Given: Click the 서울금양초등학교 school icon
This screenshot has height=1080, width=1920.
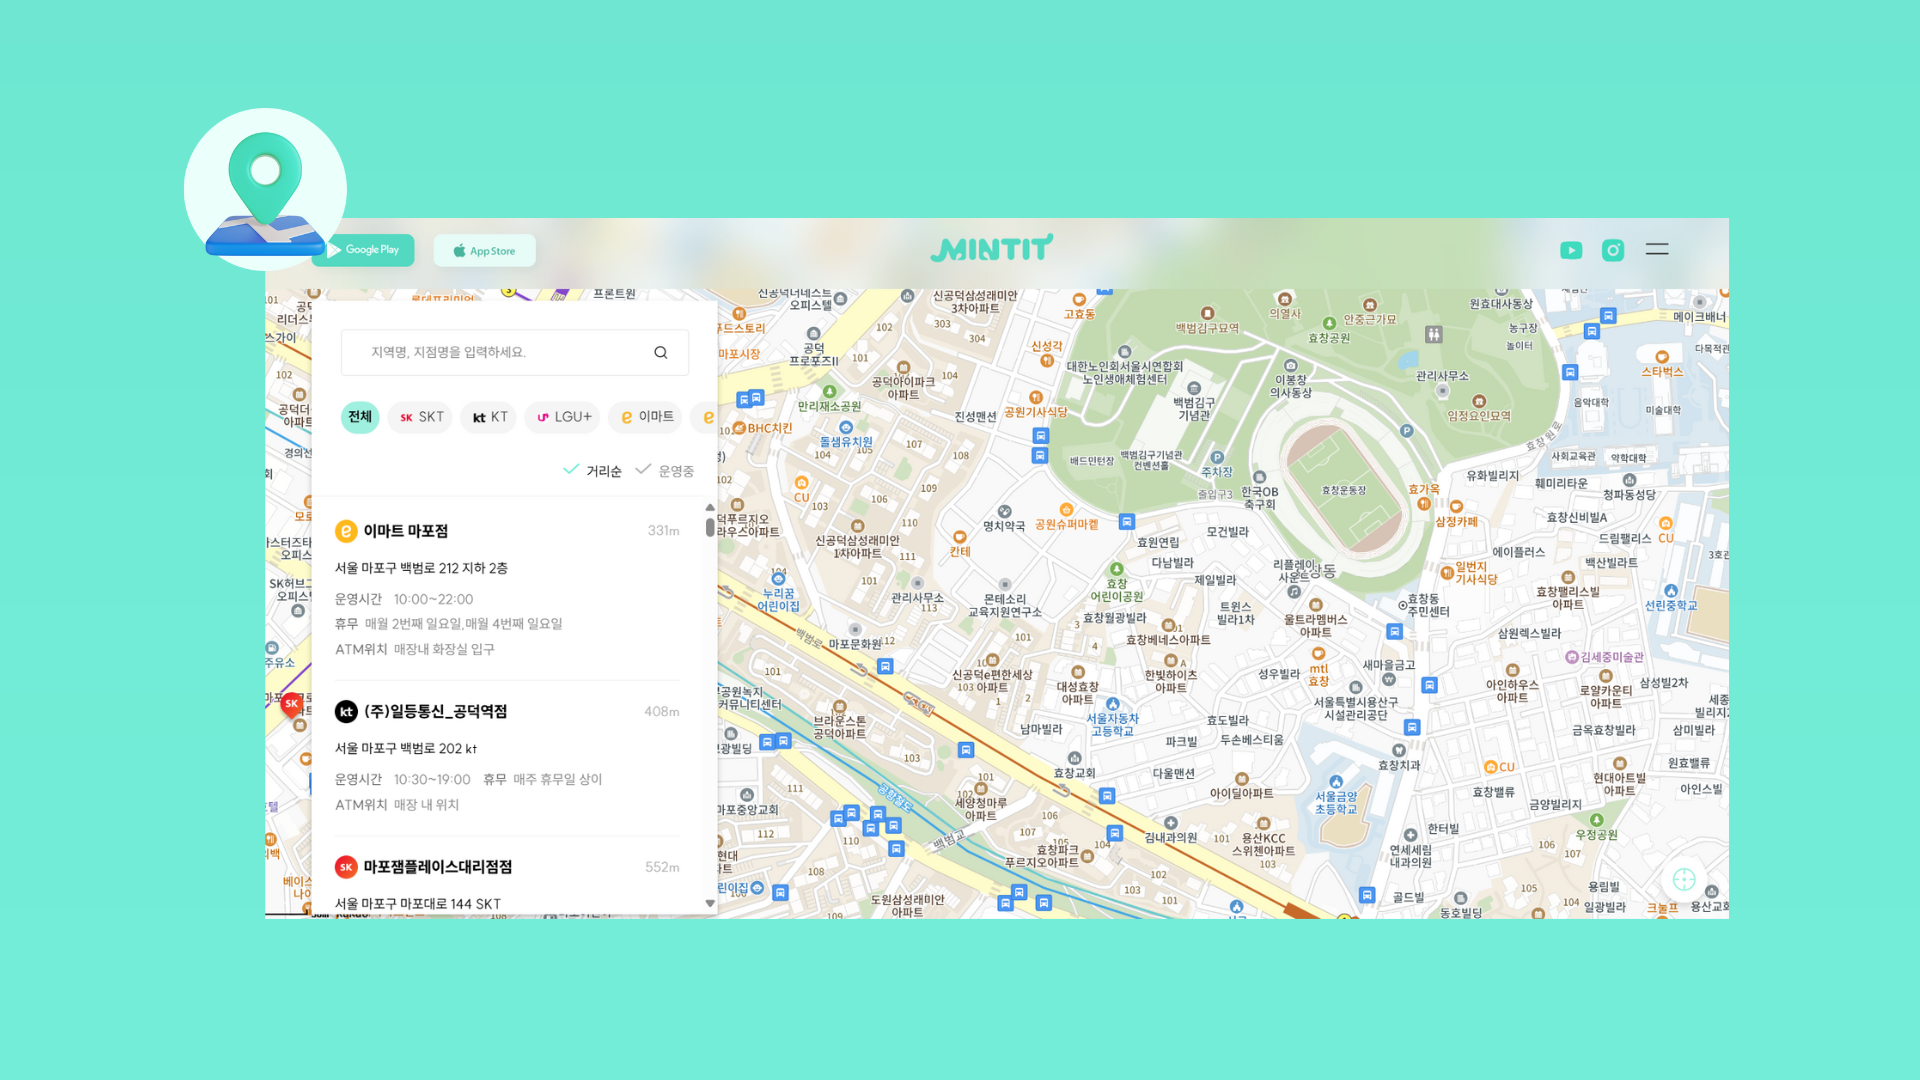Looking at the screenshot, I should [1336, 782].
